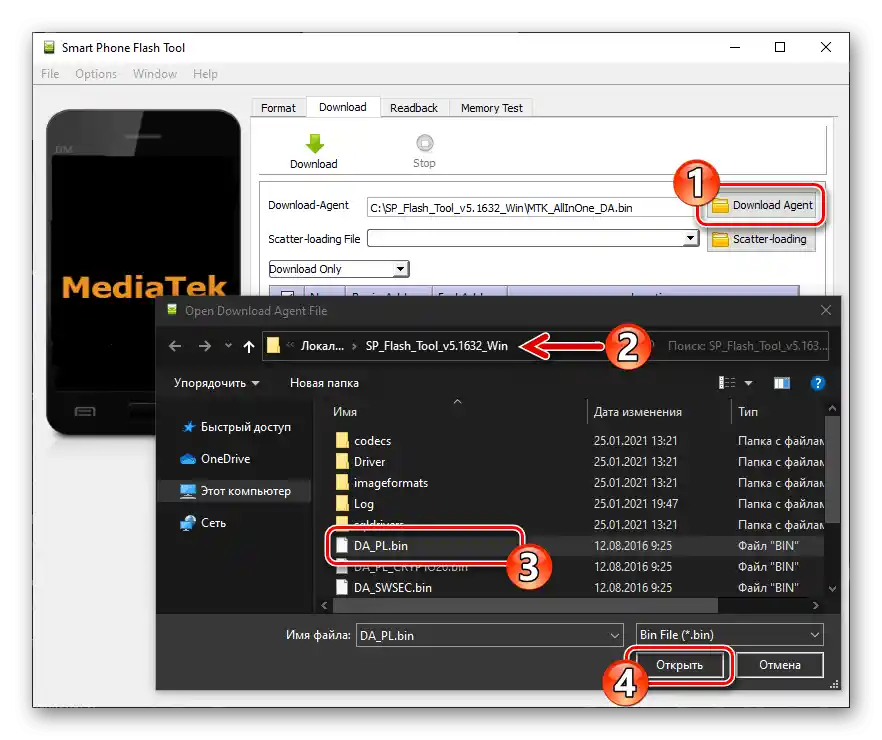The image size is (882, 740).
Task: Select Этот компьютер in sidebar
Action: 236,491
